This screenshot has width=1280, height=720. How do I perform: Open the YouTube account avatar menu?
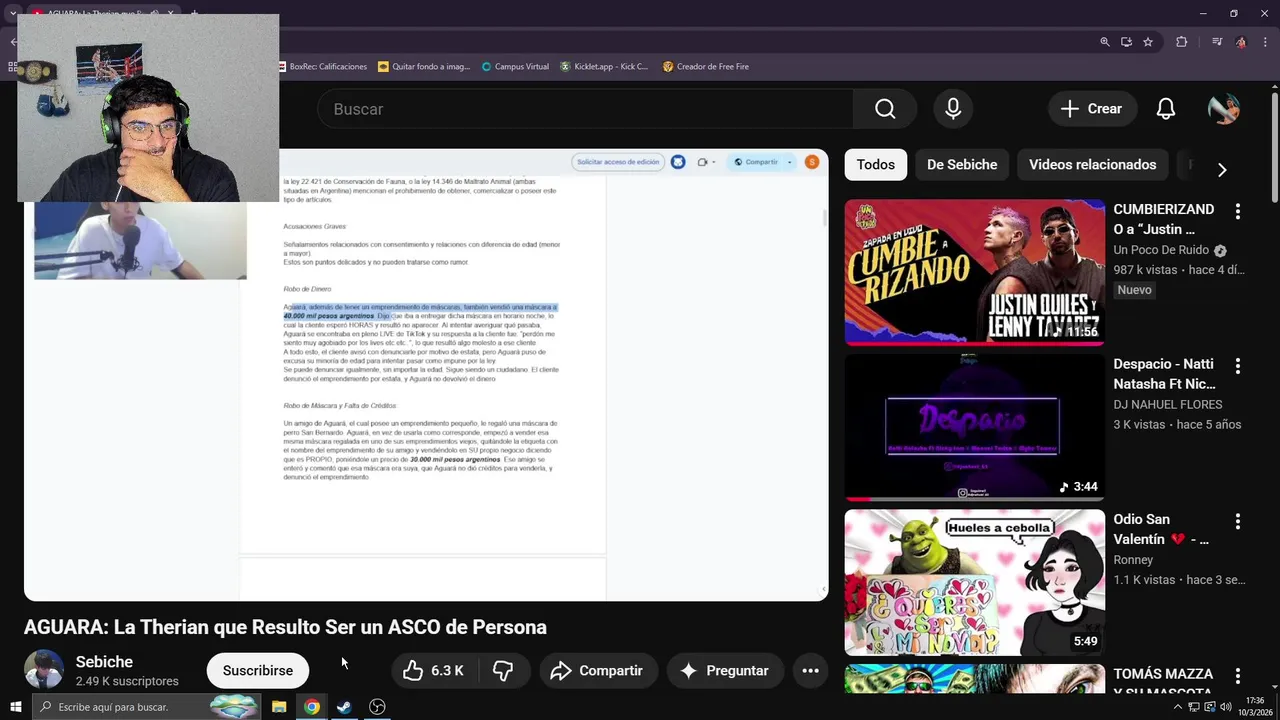1224,109
